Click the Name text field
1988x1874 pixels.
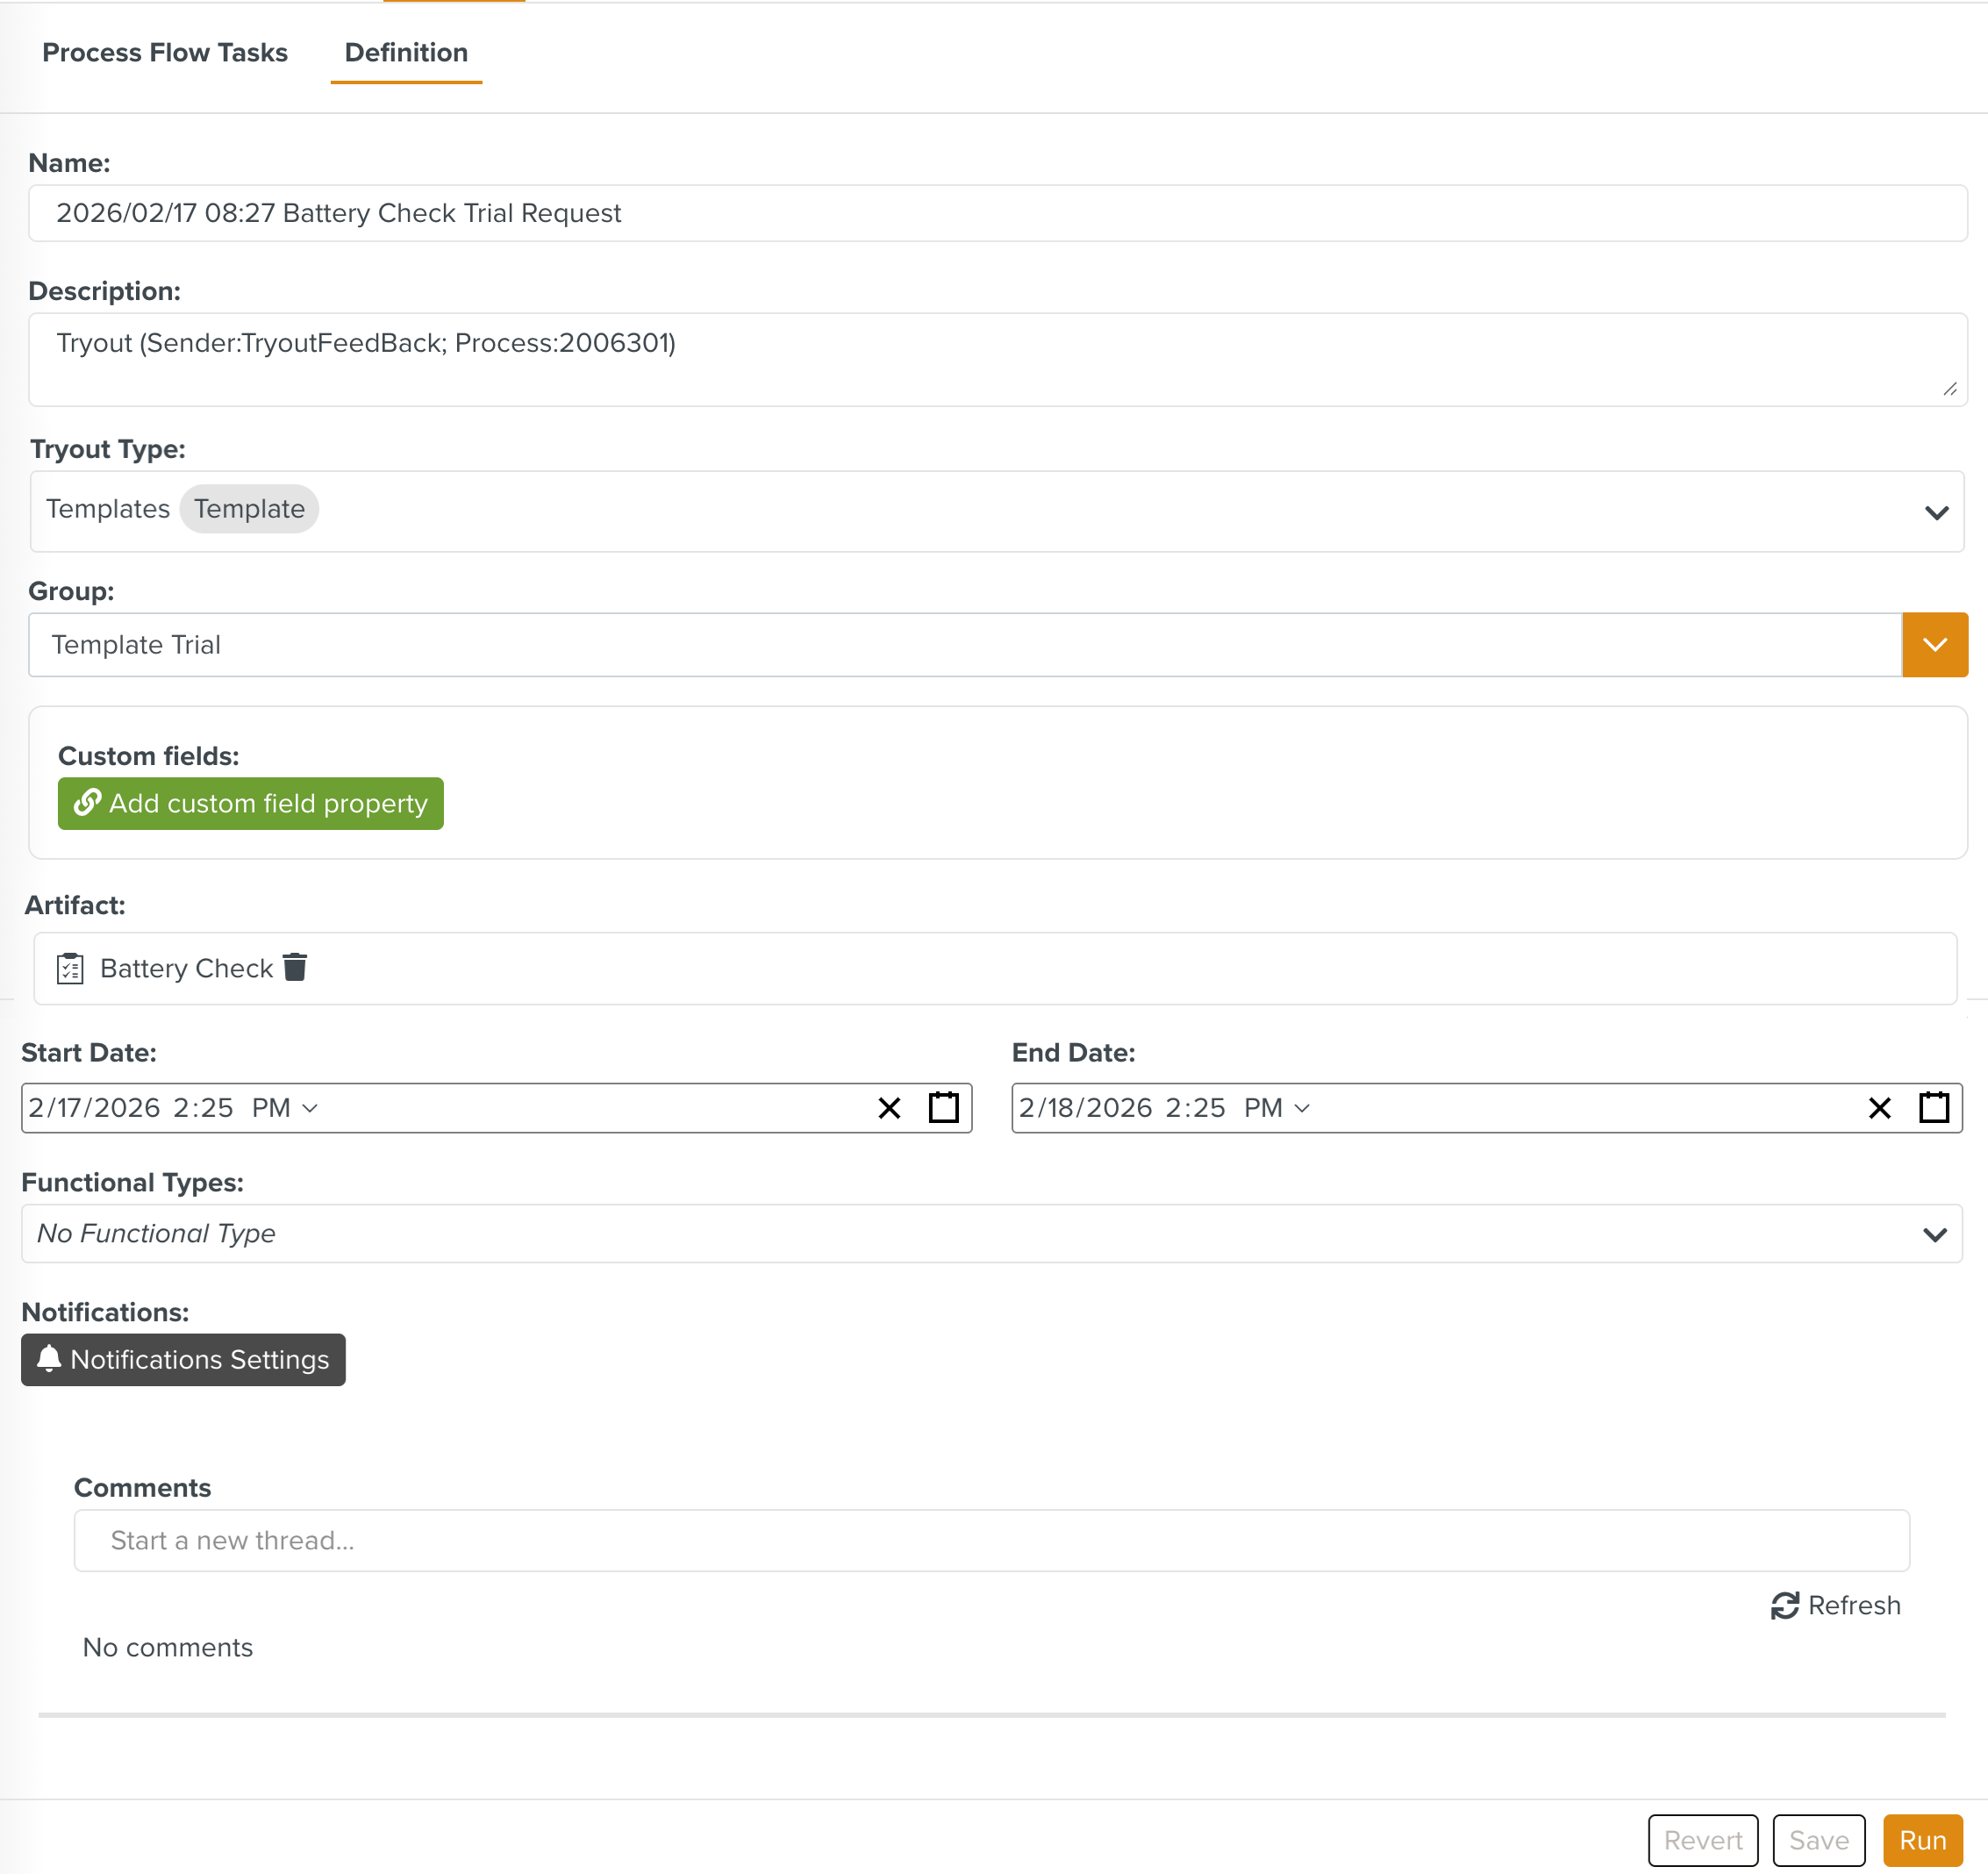click(997, 213)
